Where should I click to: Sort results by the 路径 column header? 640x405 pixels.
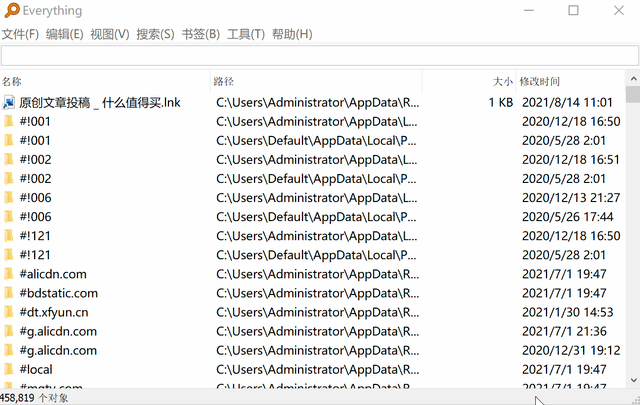click(x=316, y=81)
